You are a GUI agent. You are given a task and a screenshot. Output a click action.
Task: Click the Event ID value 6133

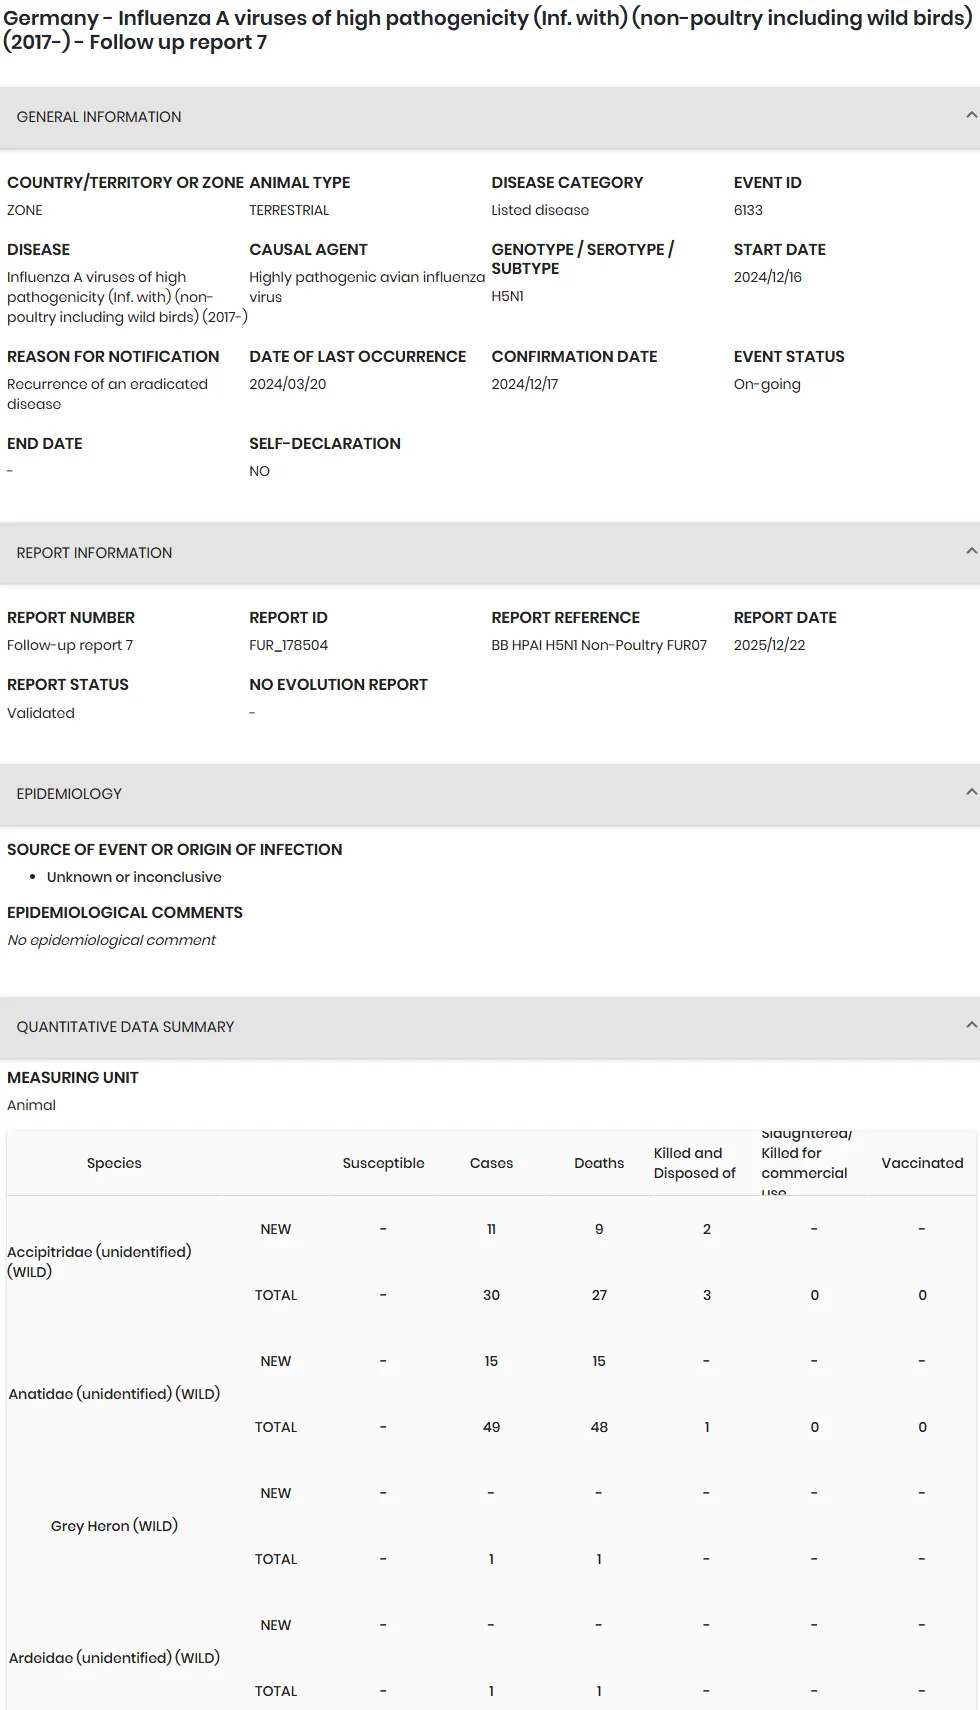[x=748, y=210]
